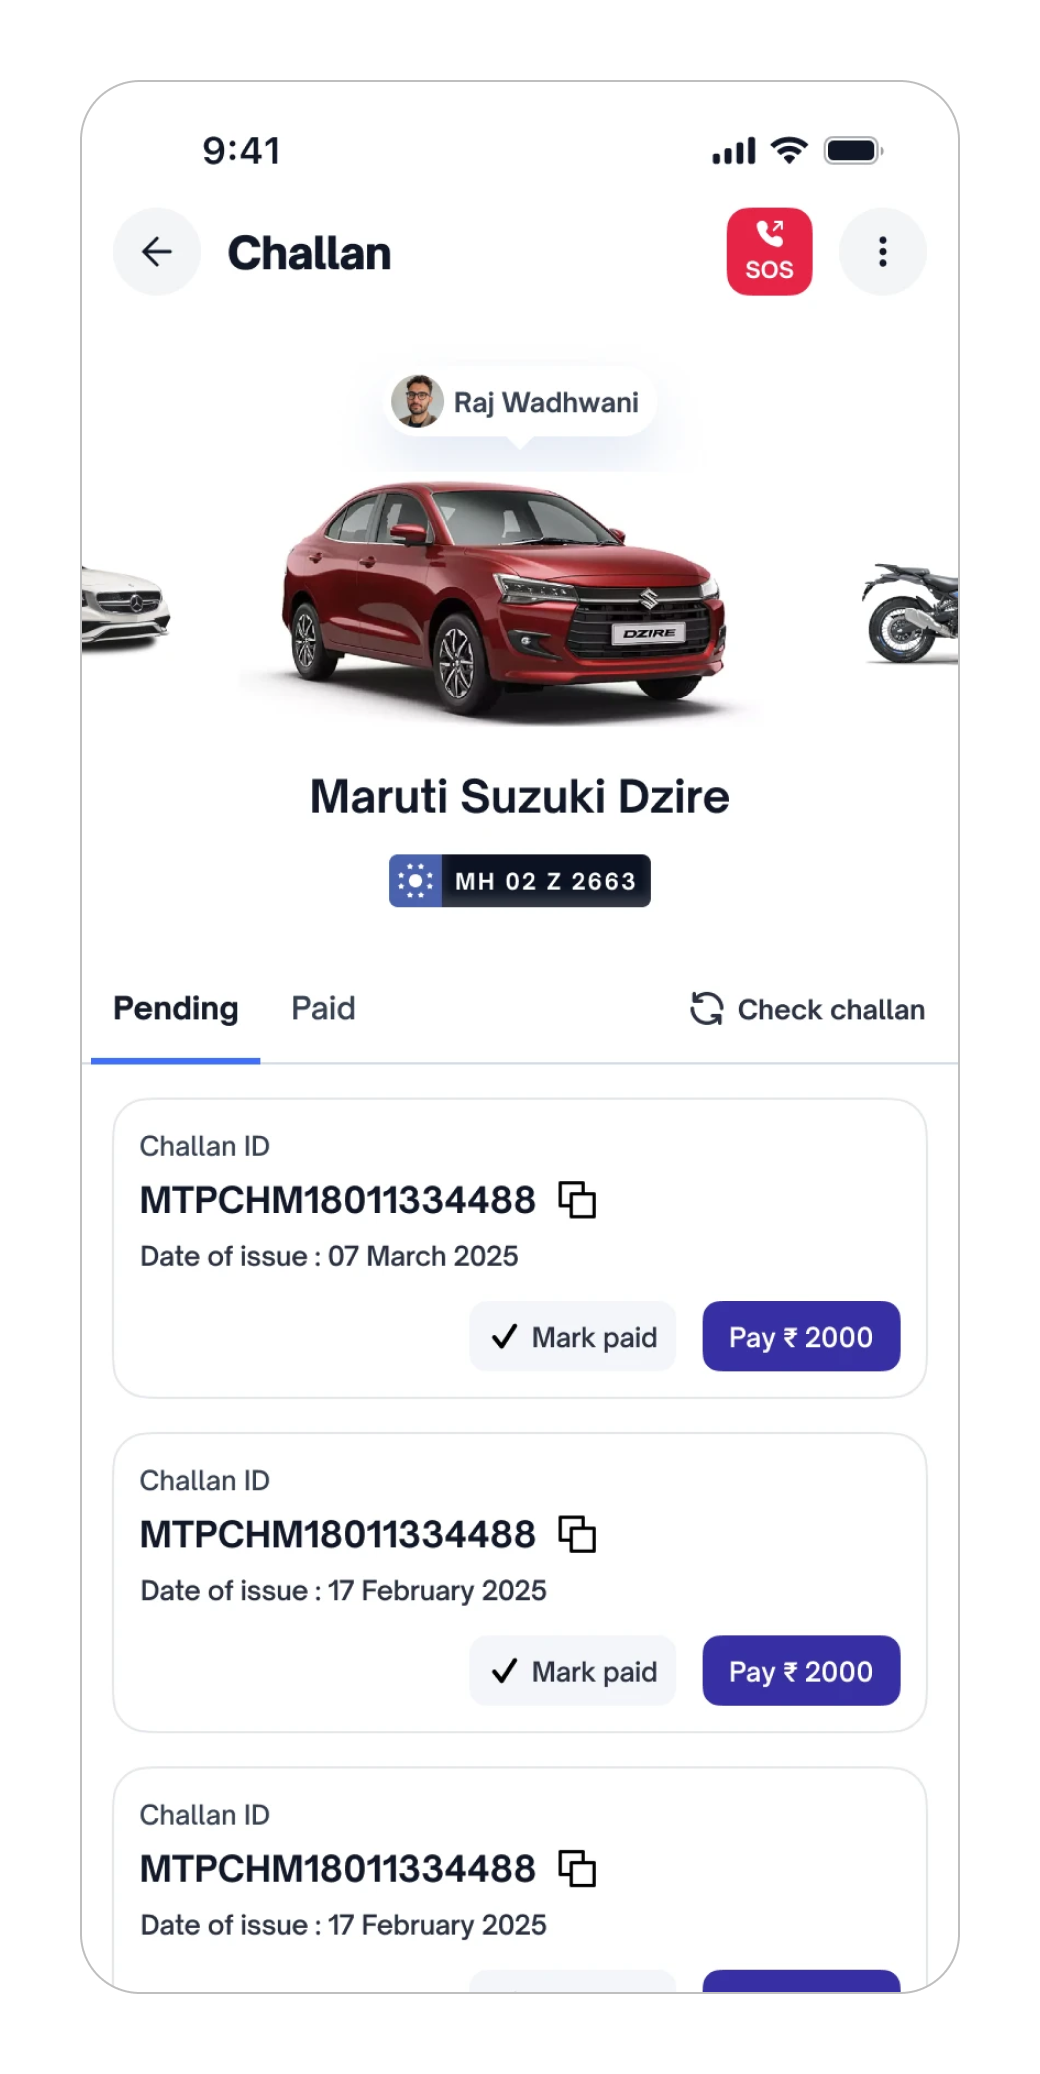Copy the third card's challan ID
Image resolution: width=1040 pixels, height=2074 pixels.
click(x=577, y=1868)
